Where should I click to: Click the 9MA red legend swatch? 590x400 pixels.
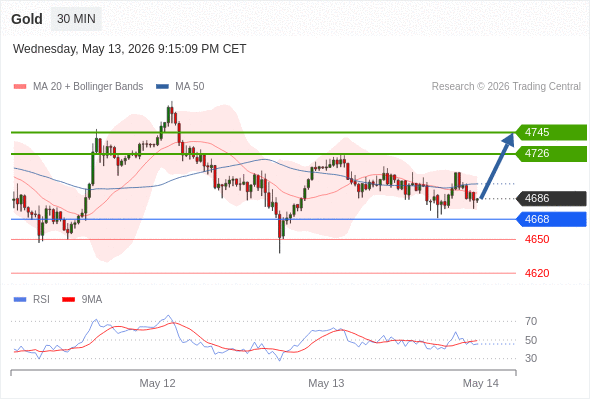tap(68, 300)
